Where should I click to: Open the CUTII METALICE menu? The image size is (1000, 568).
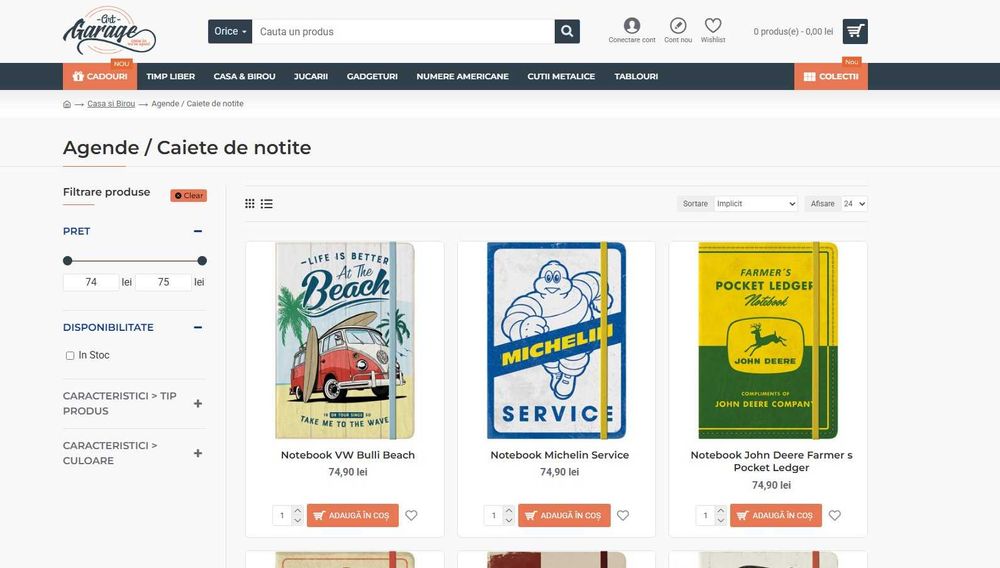click(x=561, y=76)
